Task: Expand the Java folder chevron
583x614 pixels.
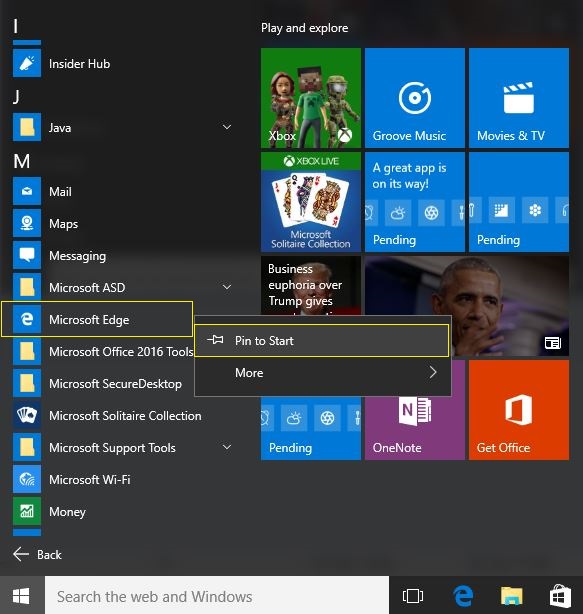Action: pos(227,127)
